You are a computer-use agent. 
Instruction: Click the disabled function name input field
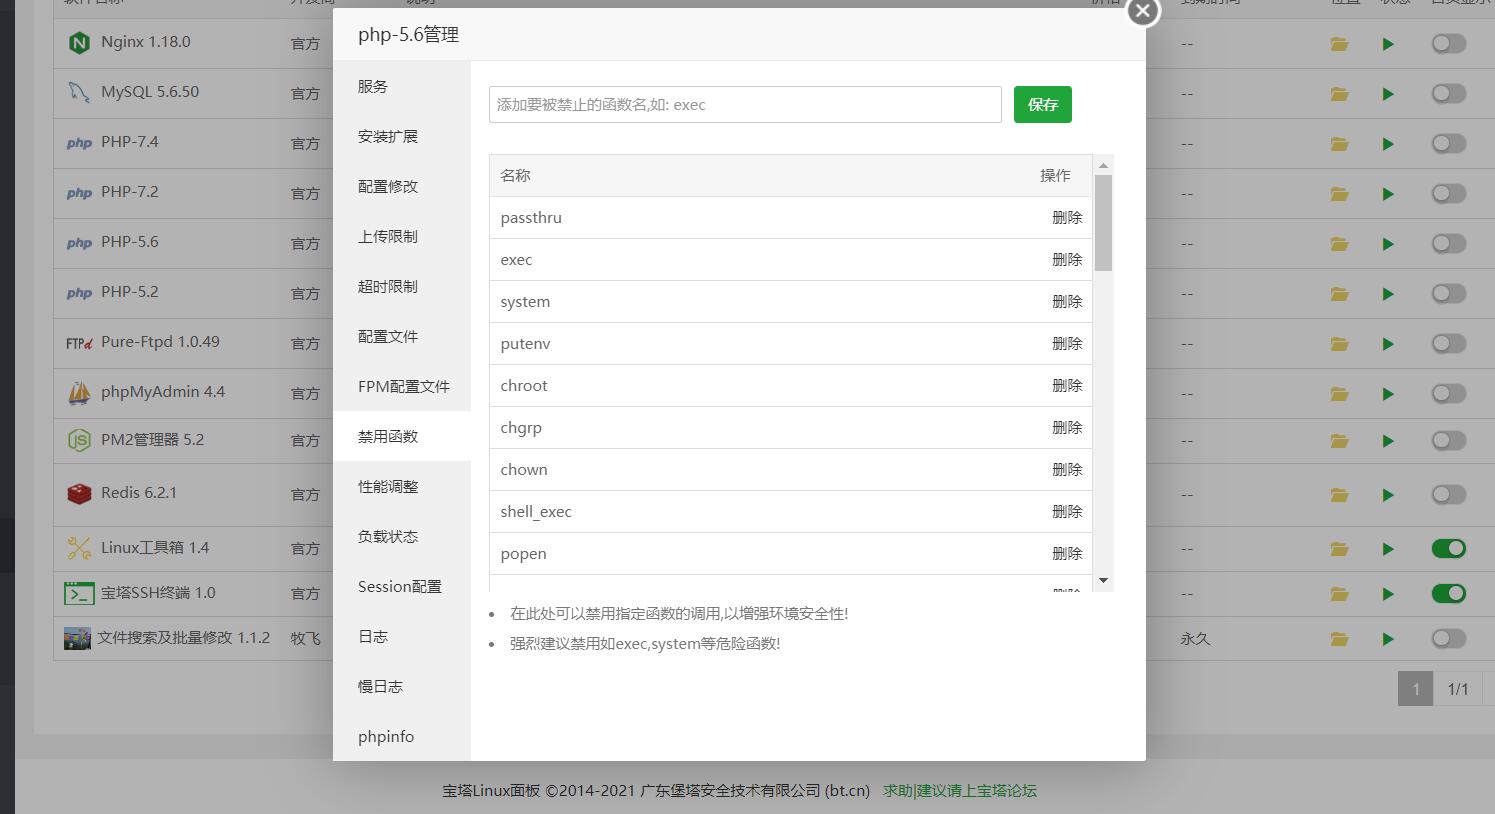744,104
